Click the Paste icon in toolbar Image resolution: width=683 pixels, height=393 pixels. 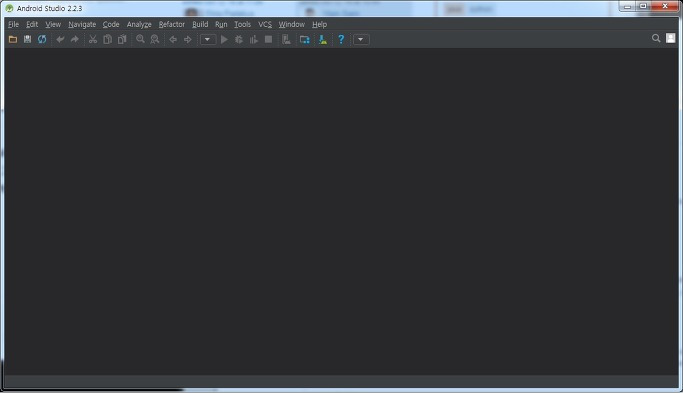tap(122, 40)
